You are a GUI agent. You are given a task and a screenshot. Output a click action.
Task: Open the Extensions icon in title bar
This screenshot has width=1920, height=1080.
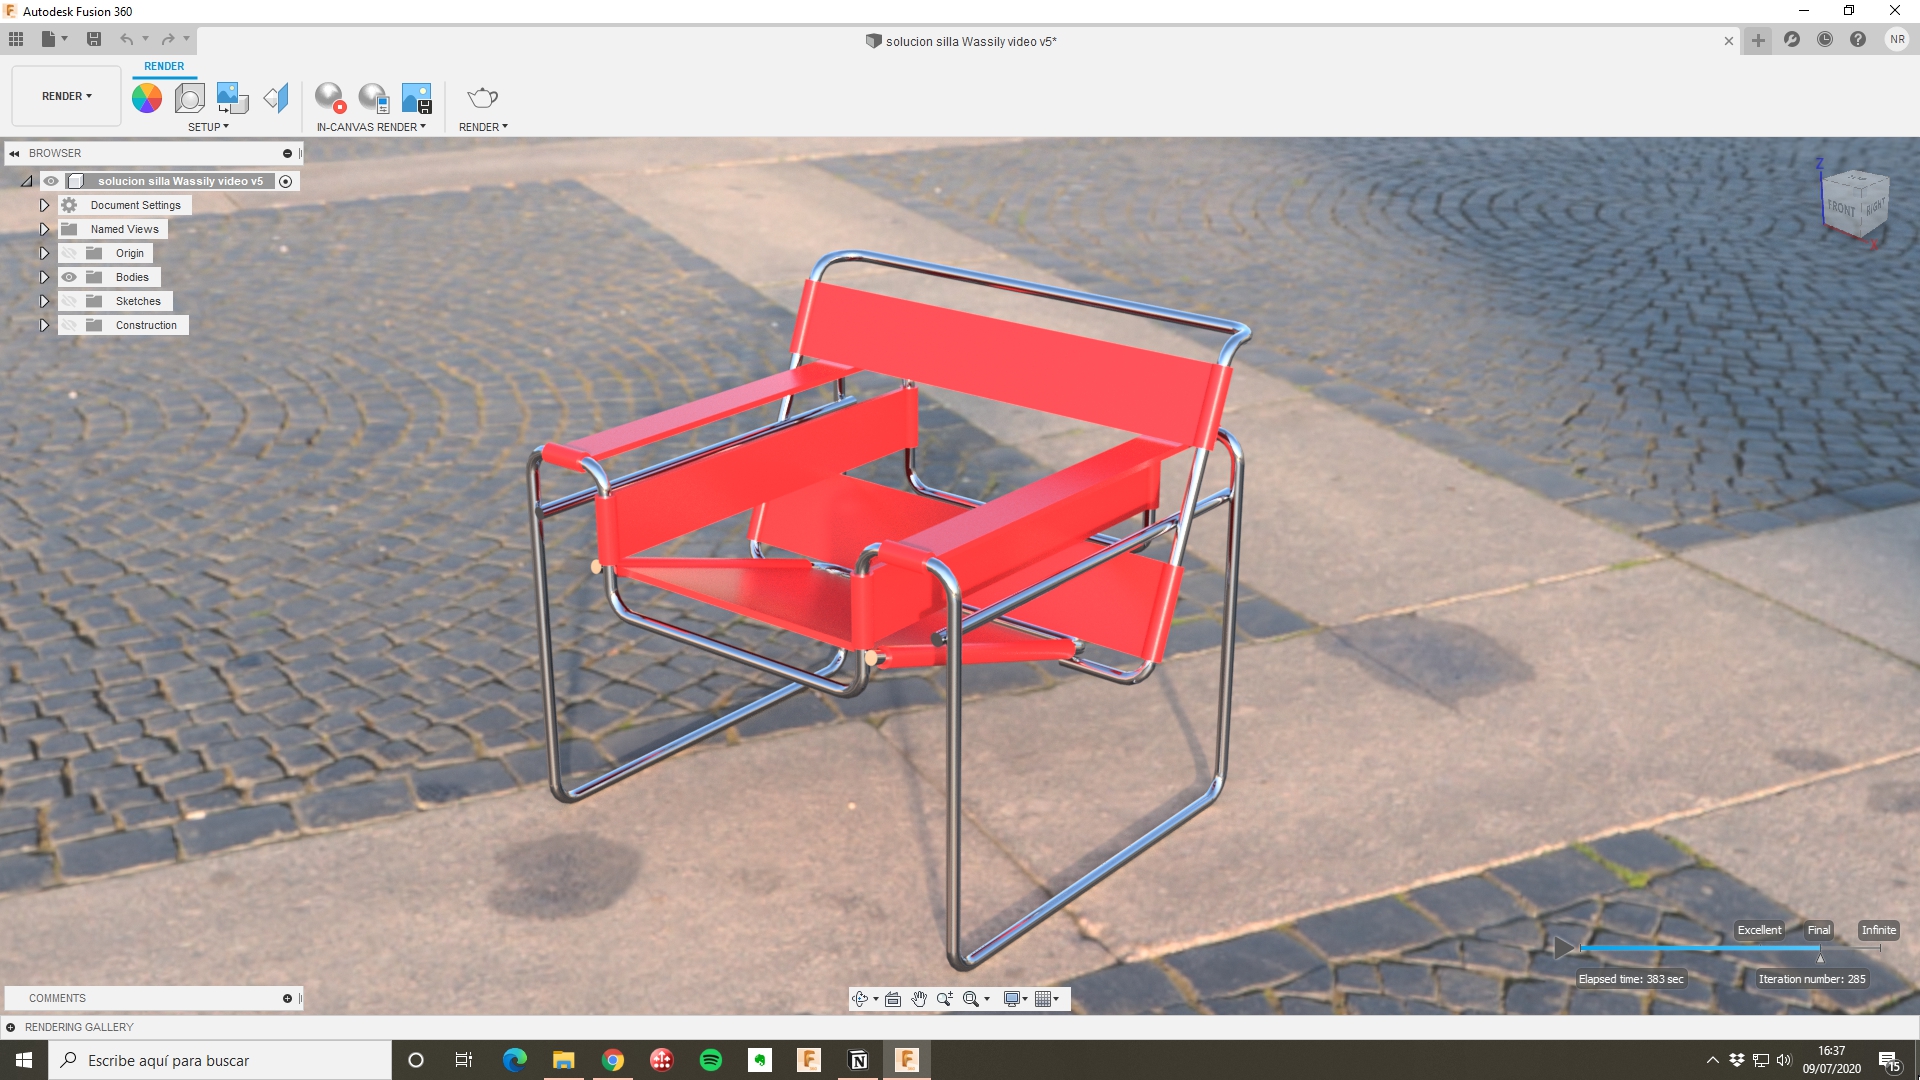(x=1792, y=40)
